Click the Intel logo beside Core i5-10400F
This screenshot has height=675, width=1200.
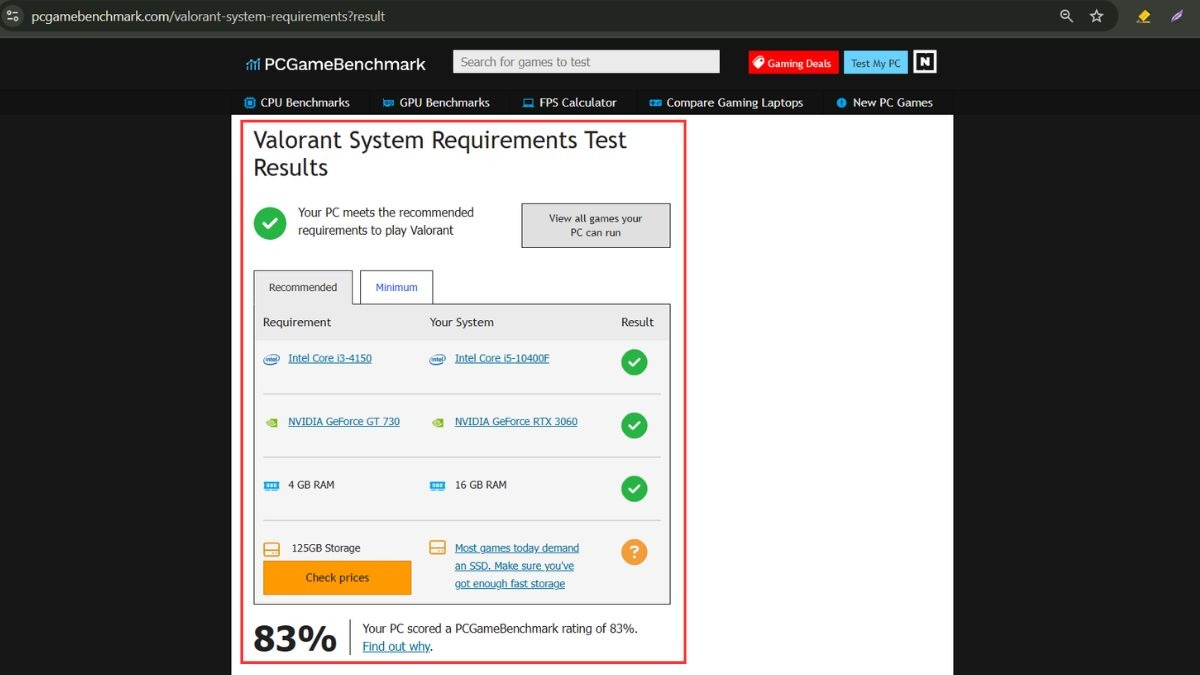tap(437, 359)
